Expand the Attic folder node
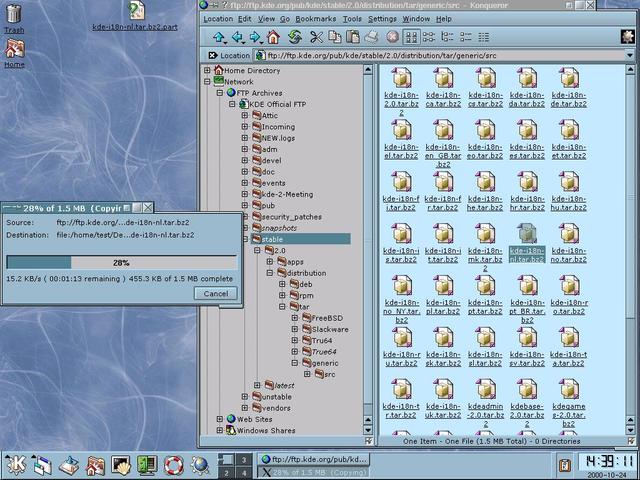 245,116
